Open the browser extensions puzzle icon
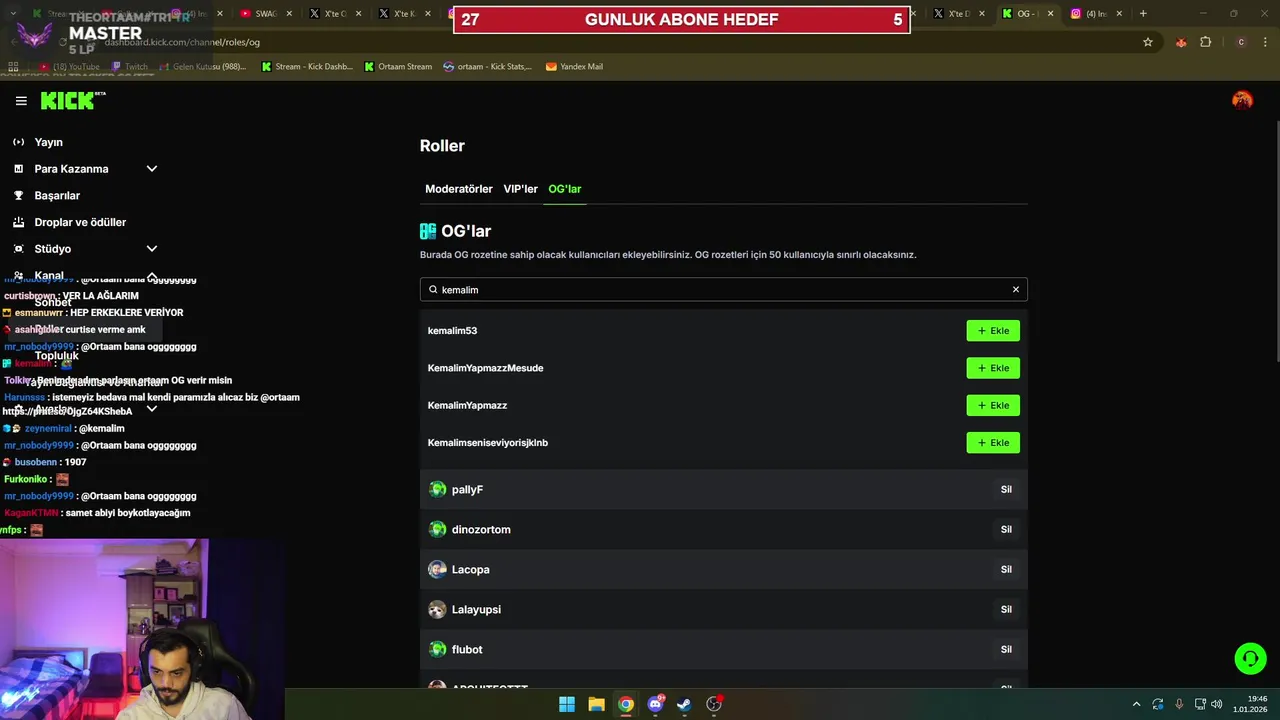The width and height of the screenshot is (1280, 720). point(1205,42)
